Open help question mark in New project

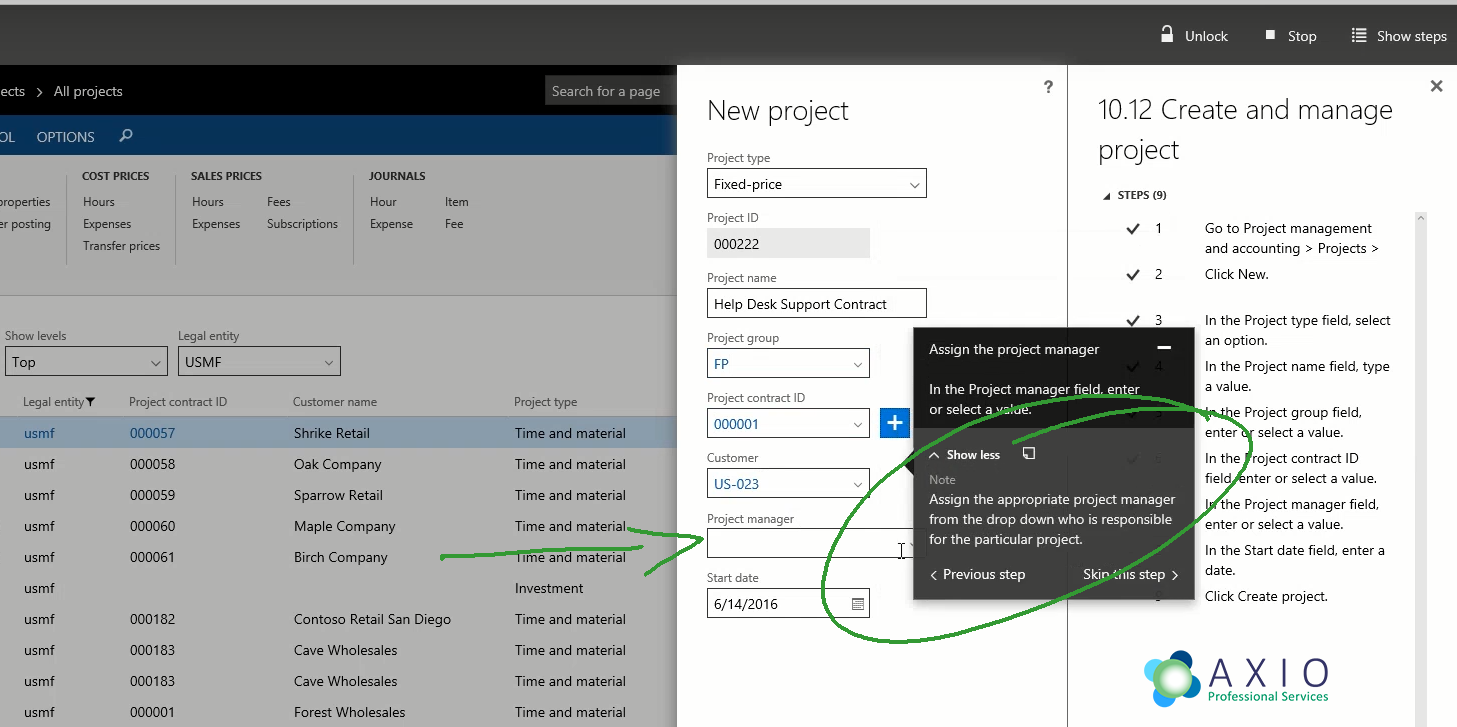(1048, 87)
